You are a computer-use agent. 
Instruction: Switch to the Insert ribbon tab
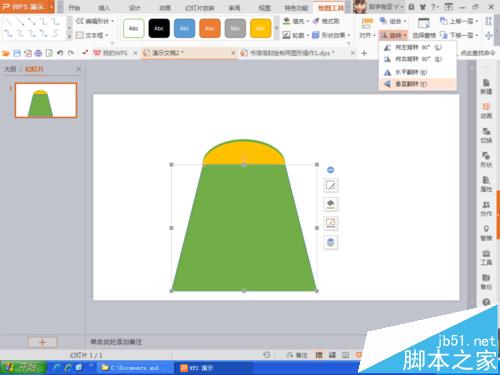point(104,8)
